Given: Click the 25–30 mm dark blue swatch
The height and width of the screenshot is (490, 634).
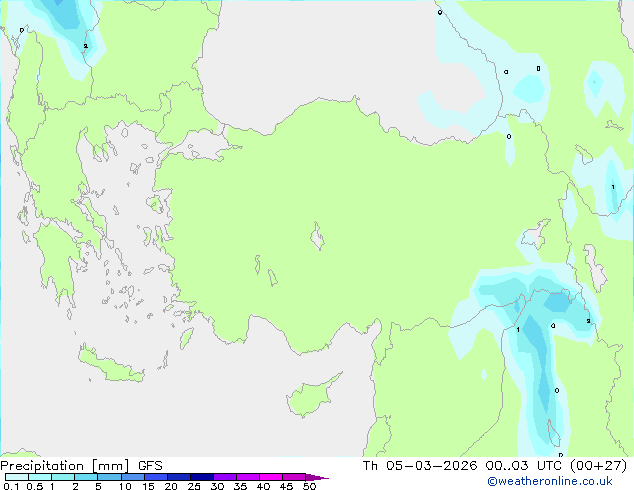Looking at the screenshot, I should tap(202, 477).
